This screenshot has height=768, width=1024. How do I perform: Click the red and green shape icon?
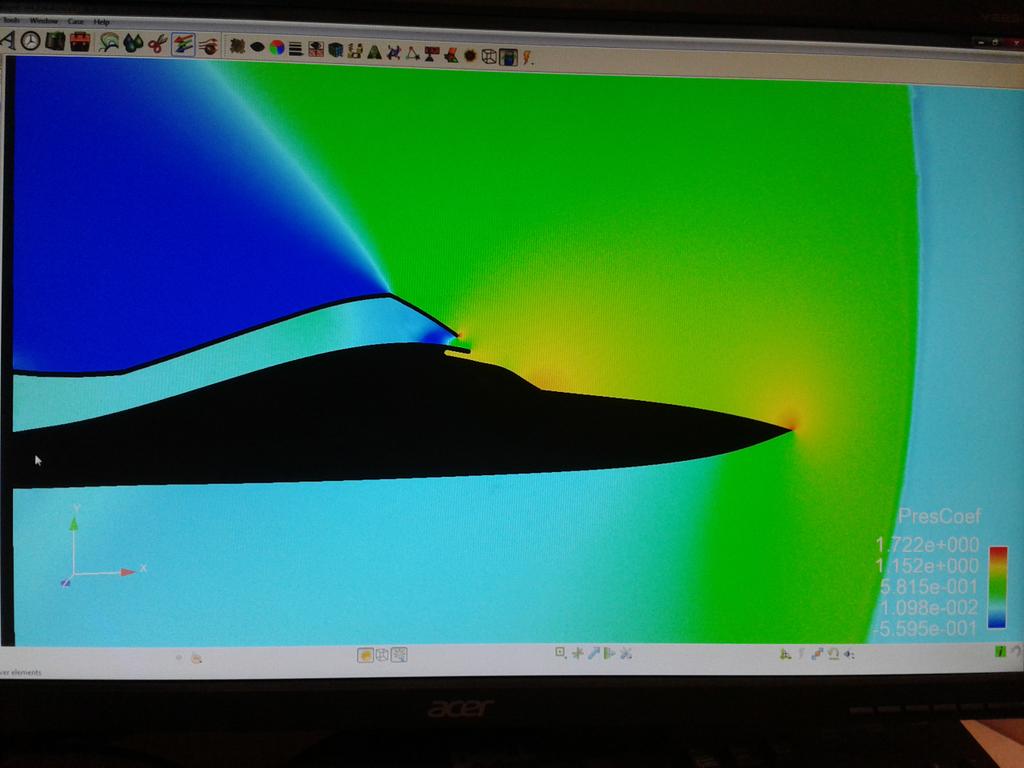coord(451,54)
